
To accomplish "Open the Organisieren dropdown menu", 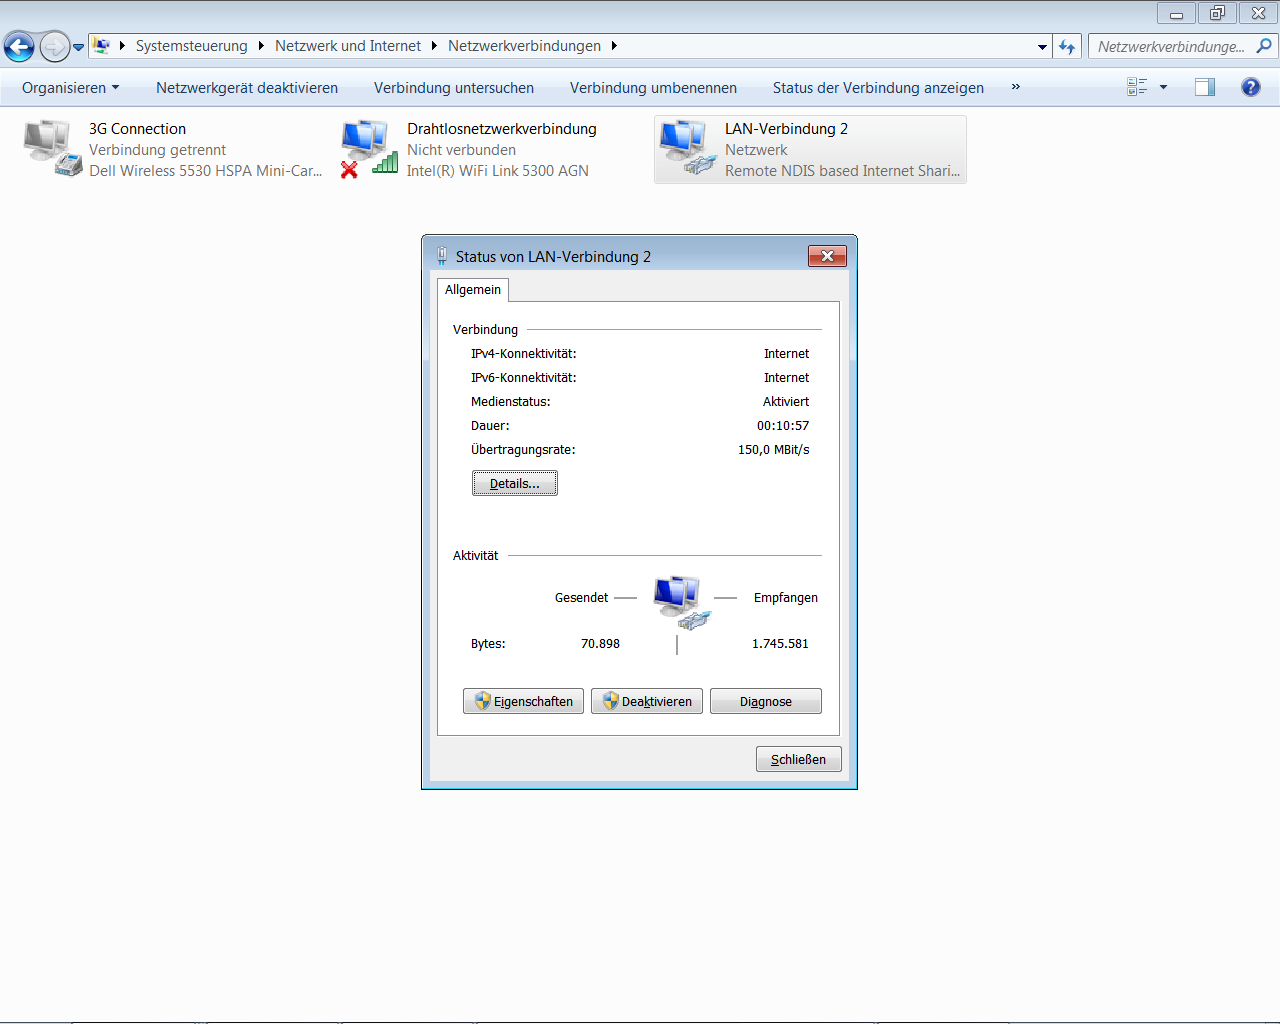I will (x=70, y=88).
